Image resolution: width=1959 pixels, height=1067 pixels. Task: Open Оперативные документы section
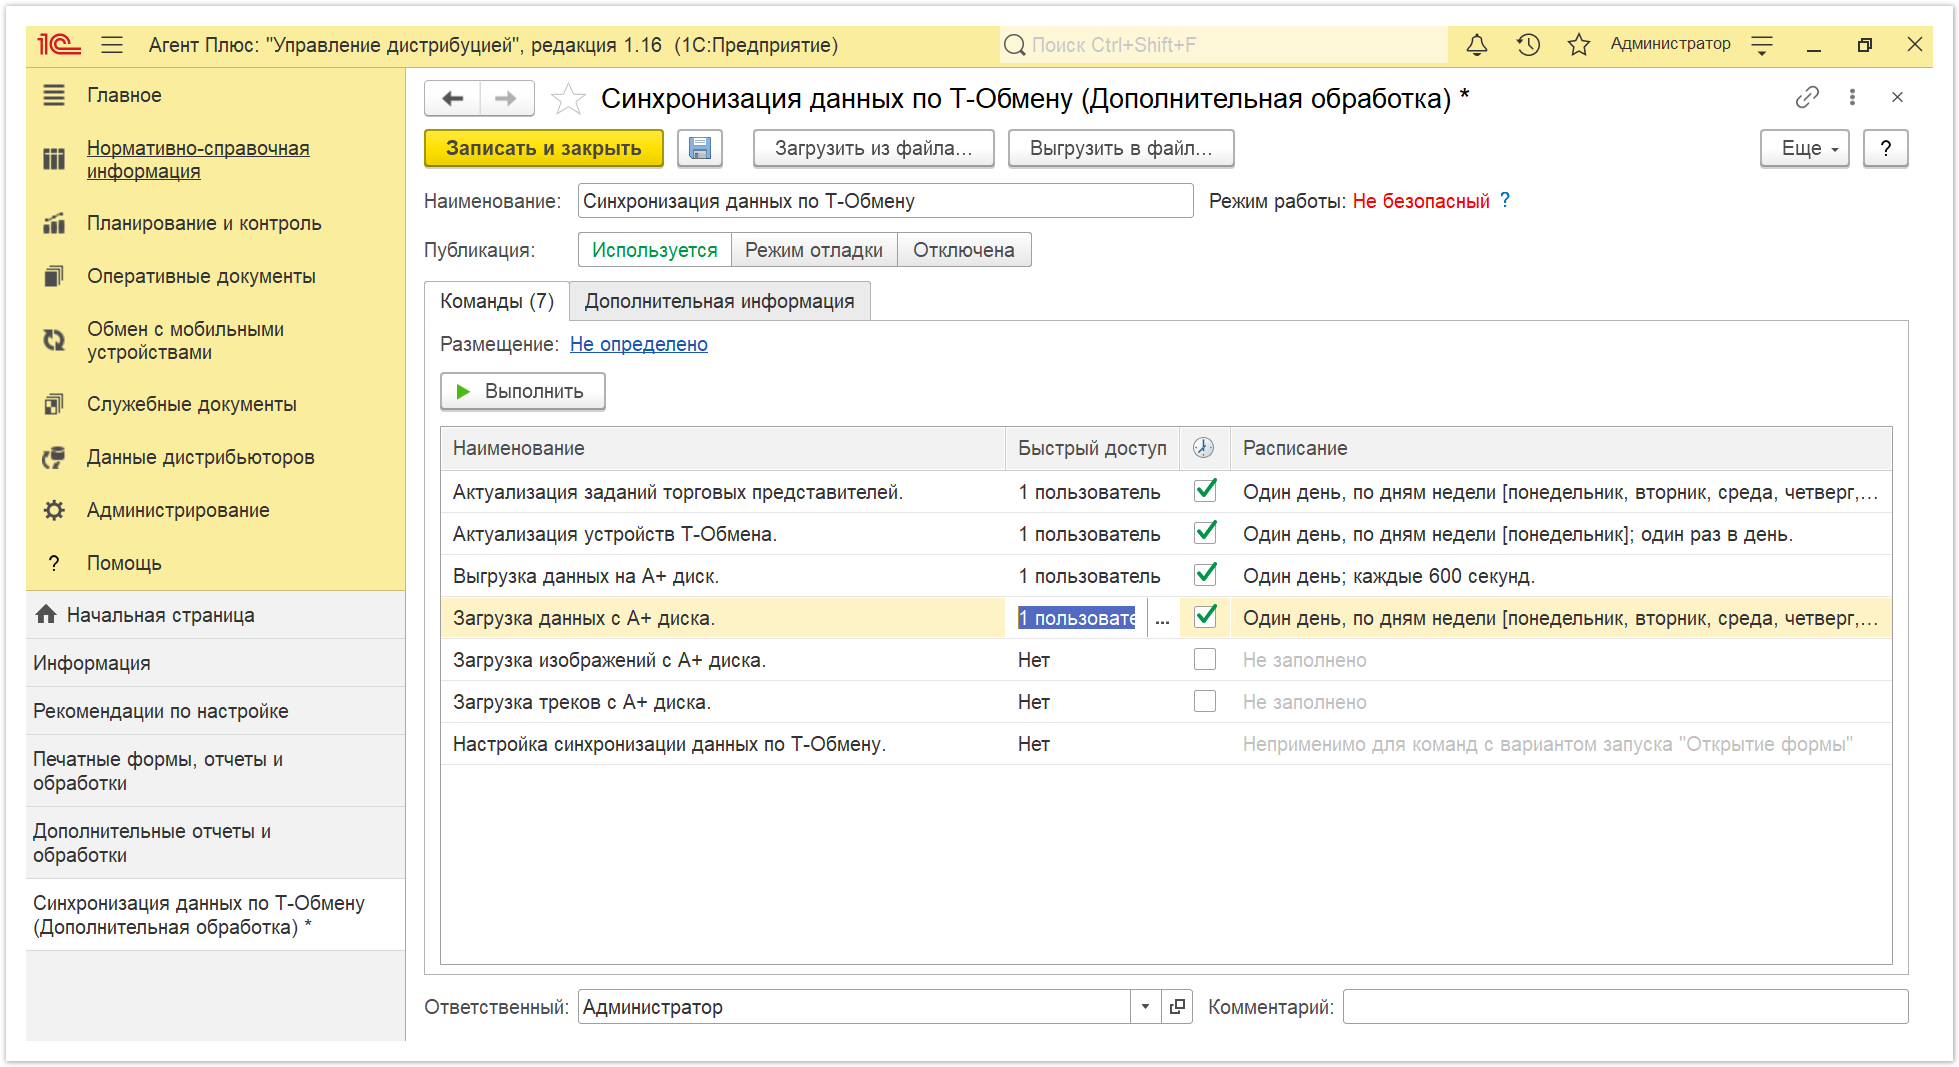201,276
